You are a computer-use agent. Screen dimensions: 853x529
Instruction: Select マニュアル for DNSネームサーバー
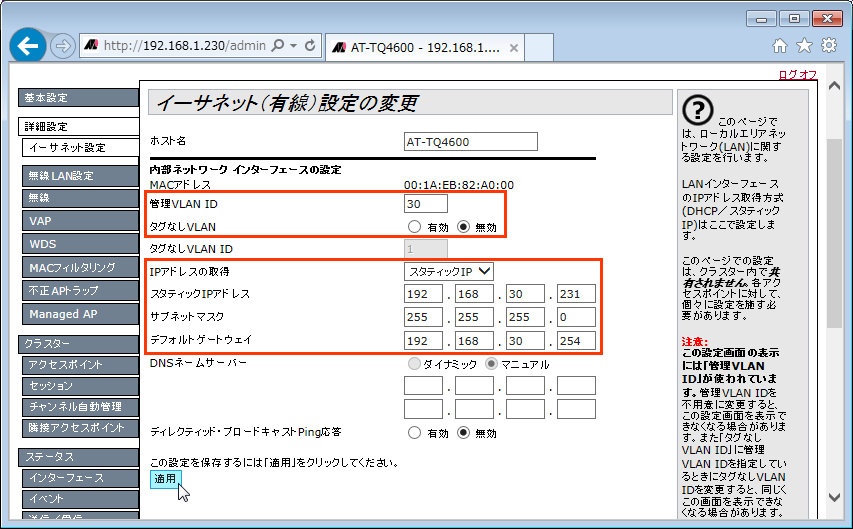click(x=491, y=364)
